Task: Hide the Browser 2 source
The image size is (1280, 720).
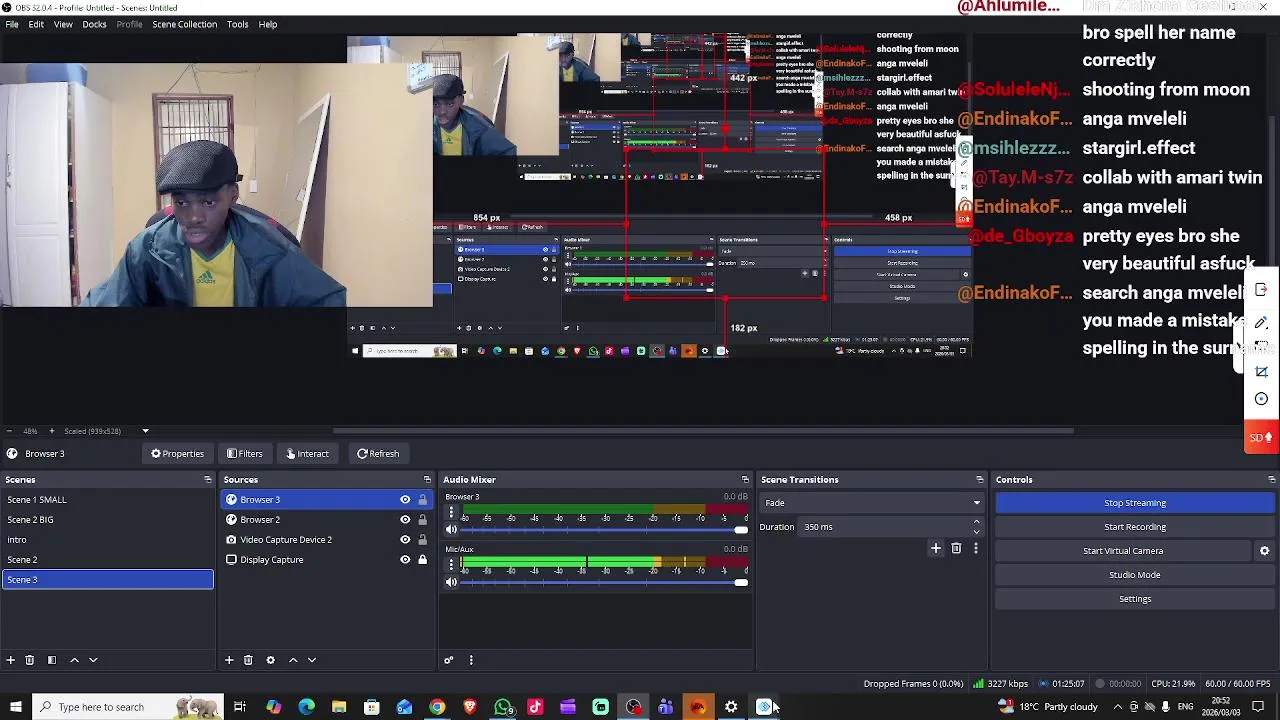Action: (x=405, y=520)
